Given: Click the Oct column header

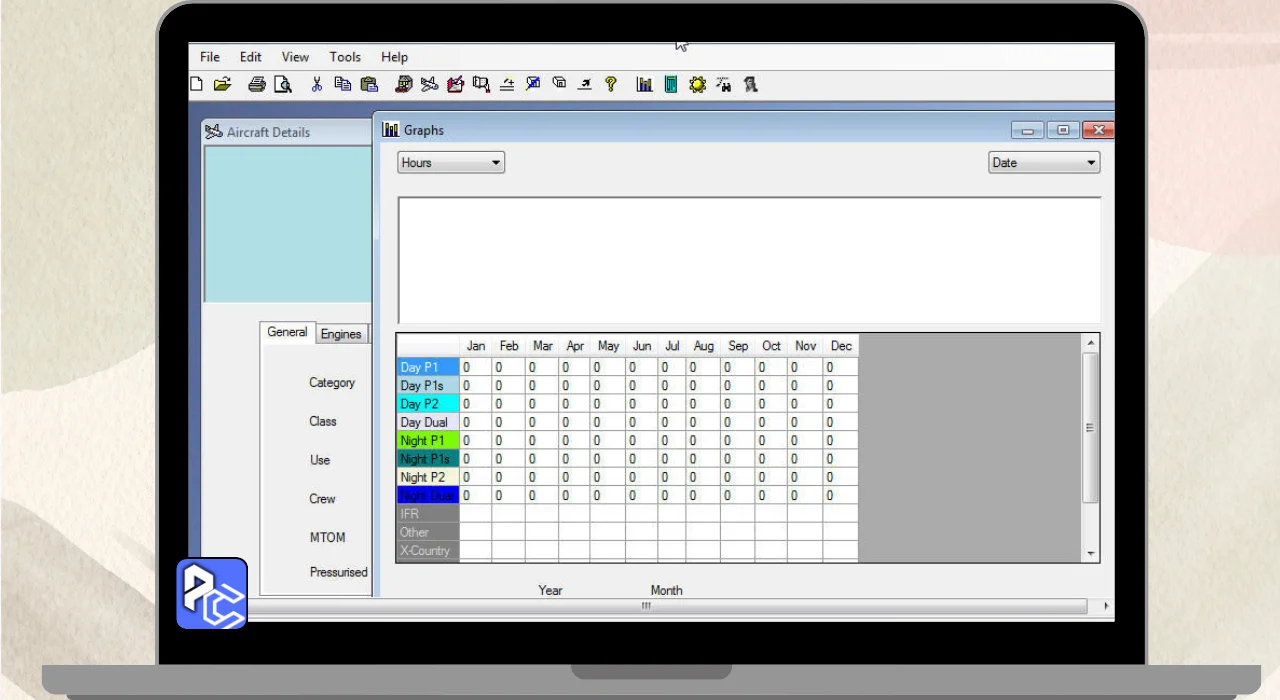Looking at the screenshot, I should (771, 346).
